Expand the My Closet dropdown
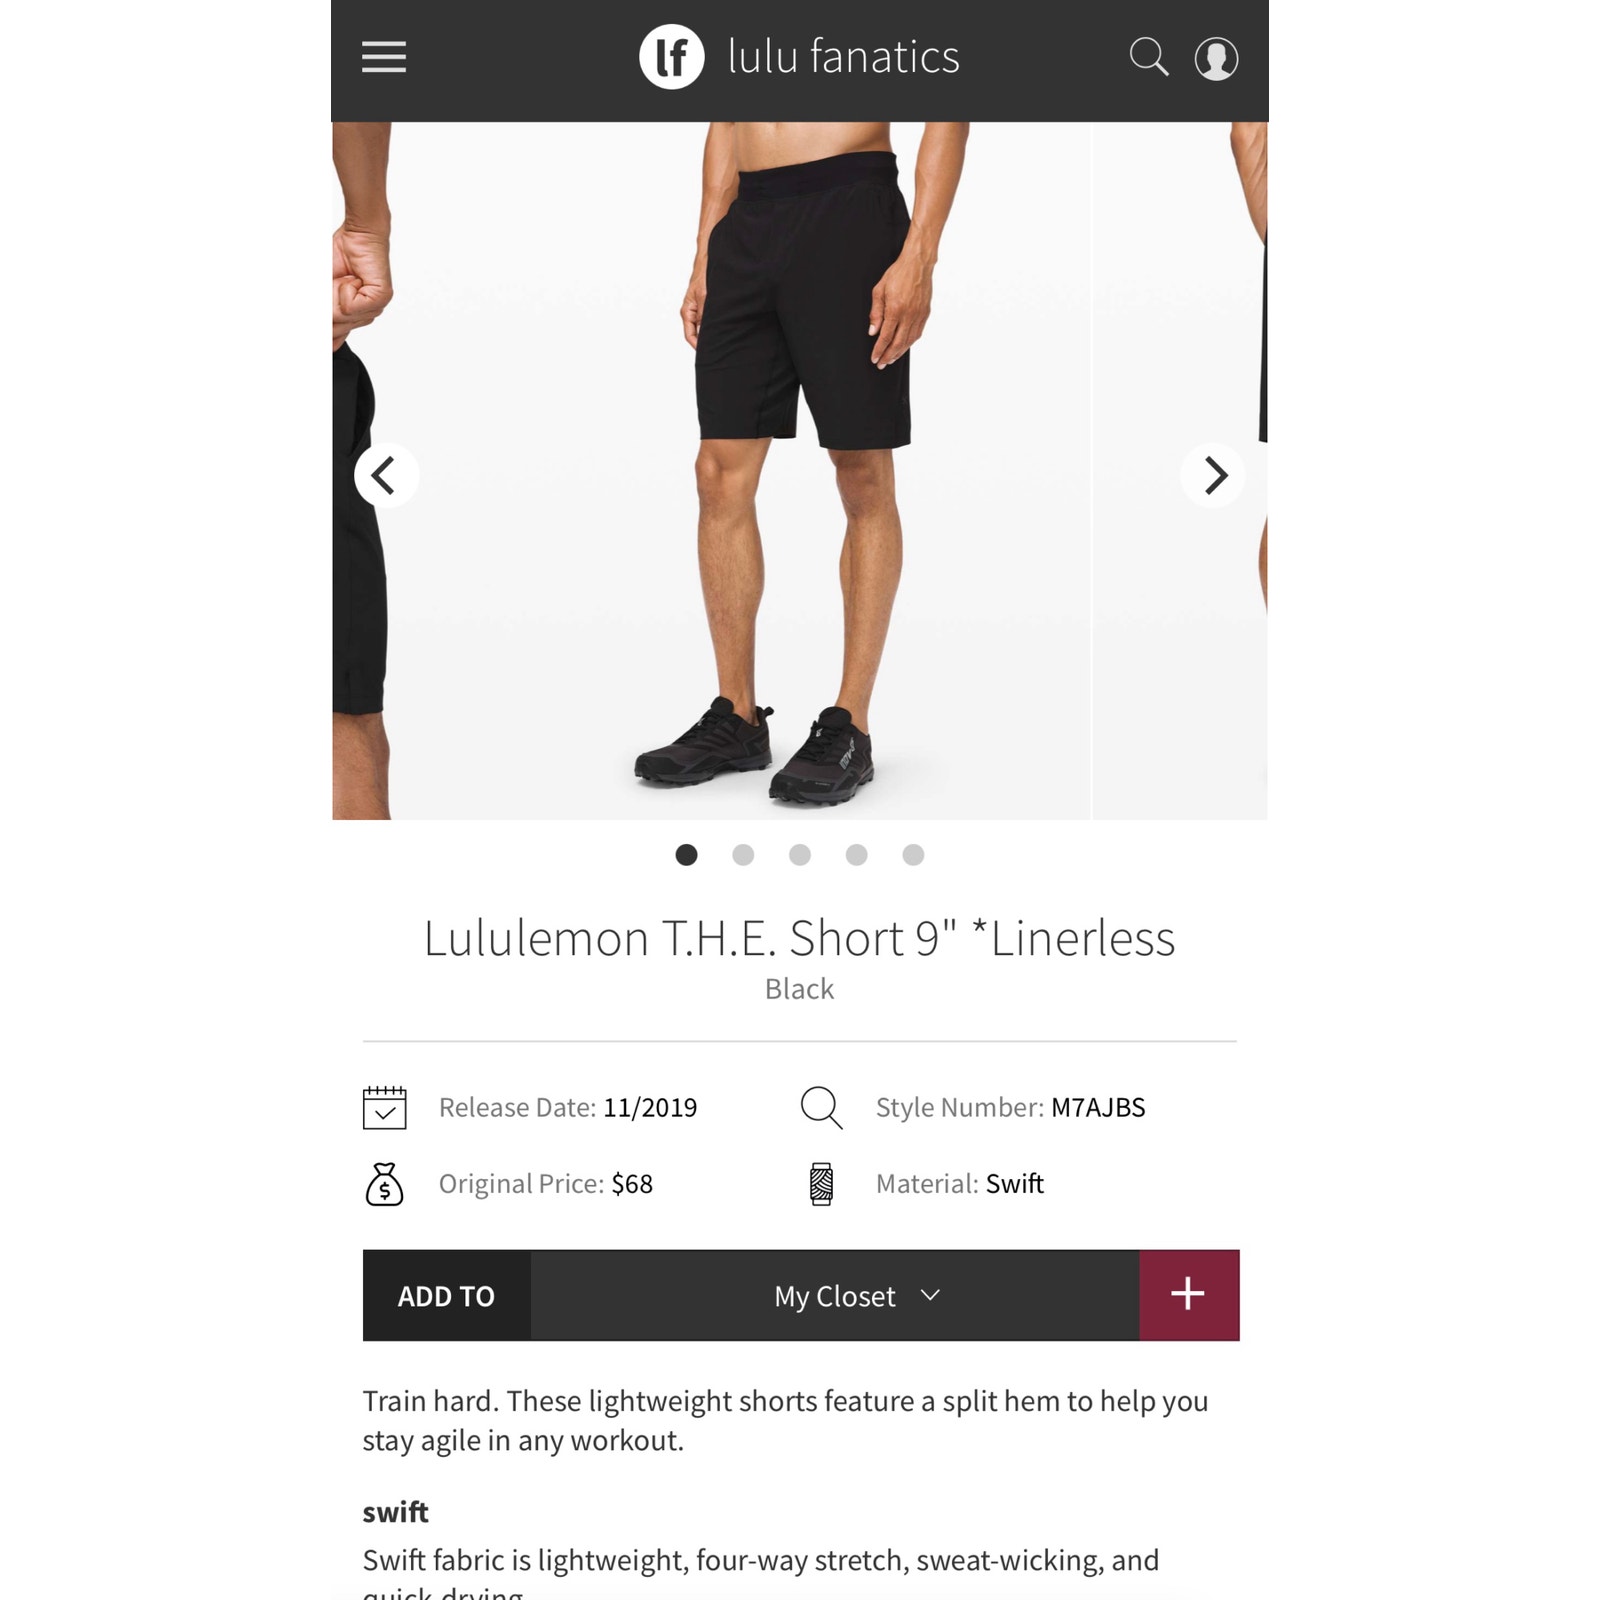Image resolution: width=1600 pixels, height=1600 pixels. coord(835,1295)
